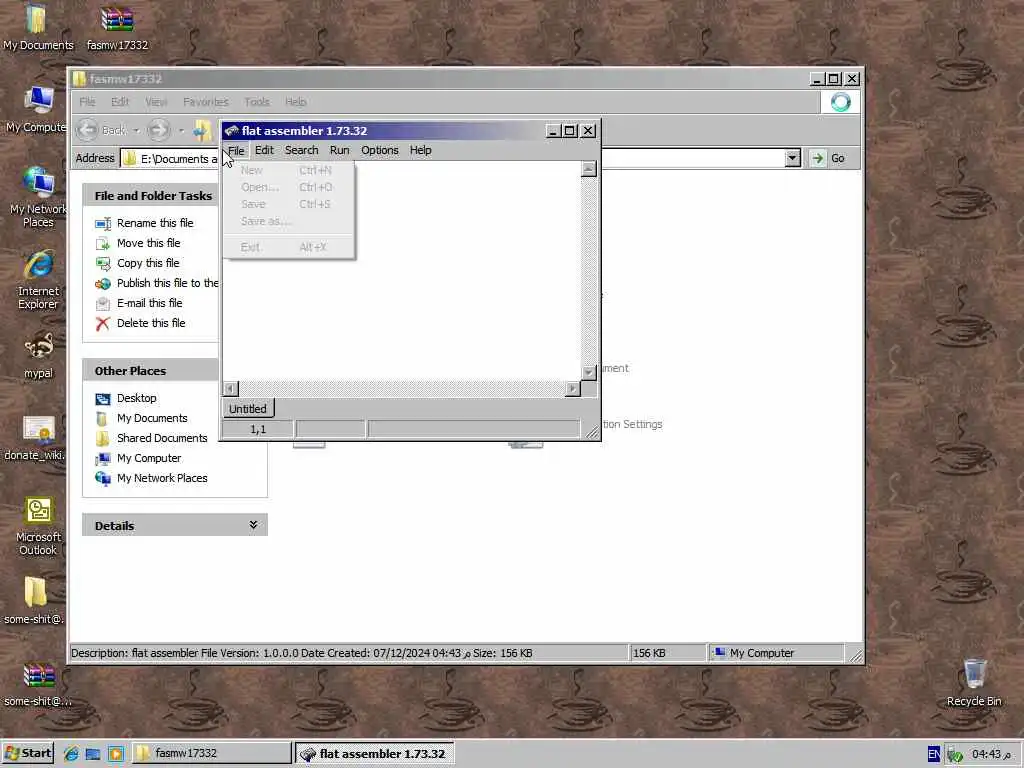Click the Rename this file icon
Screen dimensions: 1024x768
pos(103,224)
